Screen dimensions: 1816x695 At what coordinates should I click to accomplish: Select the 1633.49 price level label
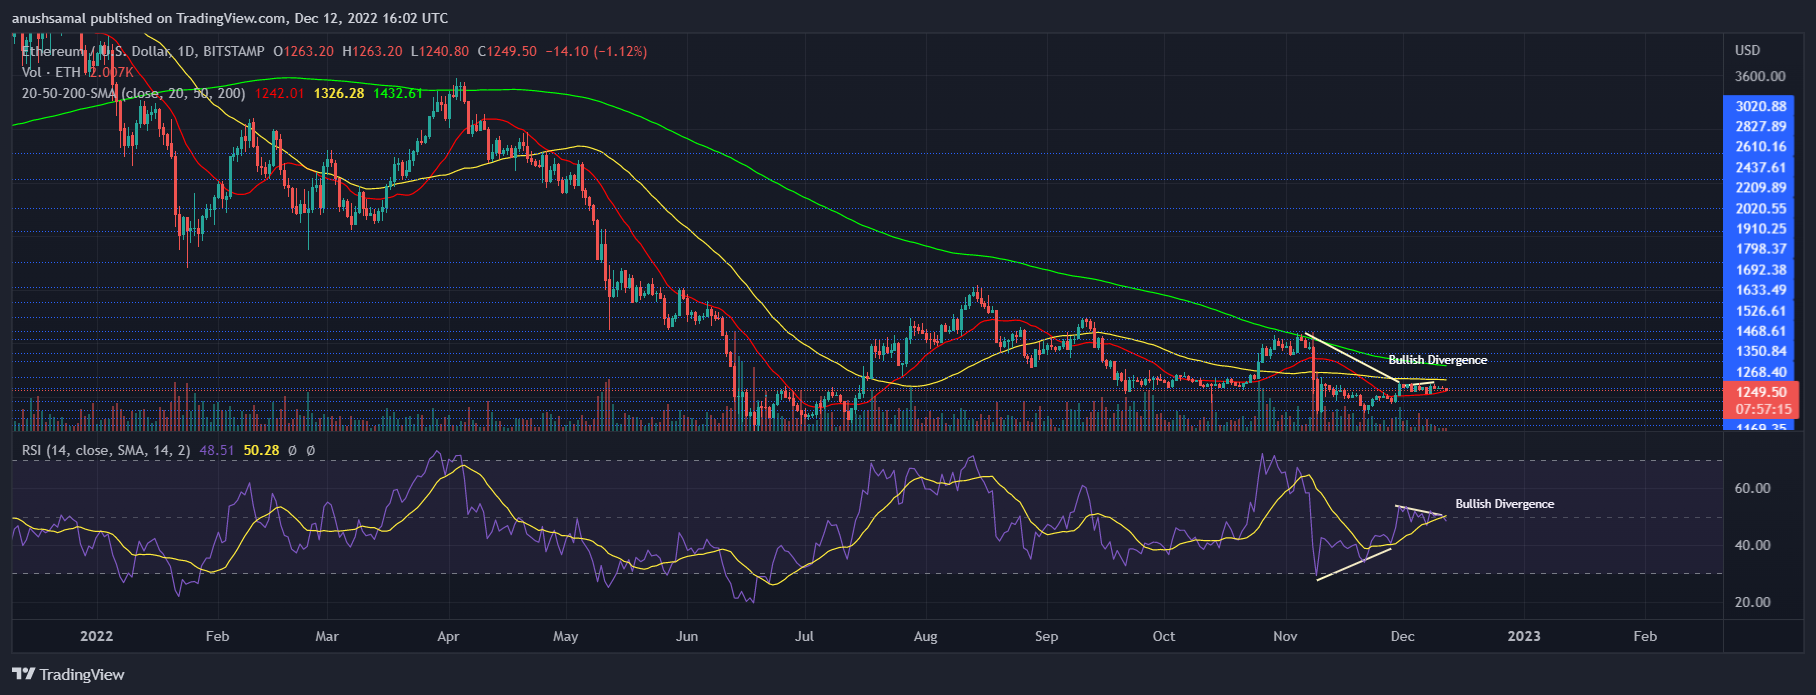coord(1761,290)
